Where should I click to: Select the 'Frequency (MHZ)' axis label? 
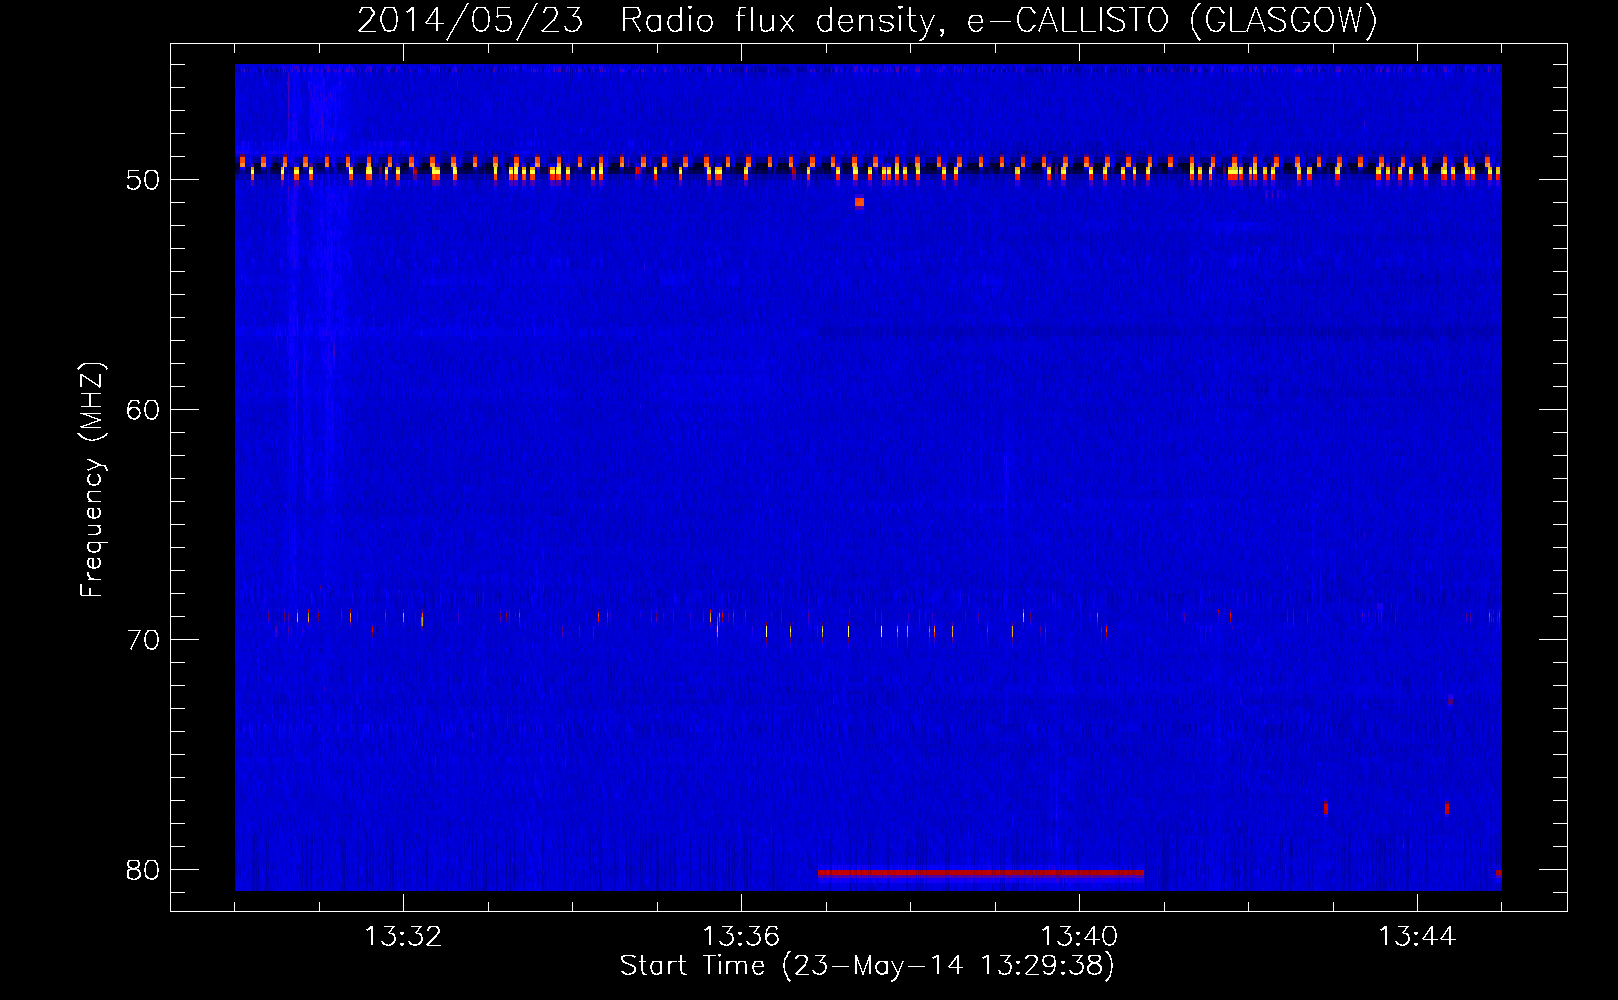coord(92,480)
